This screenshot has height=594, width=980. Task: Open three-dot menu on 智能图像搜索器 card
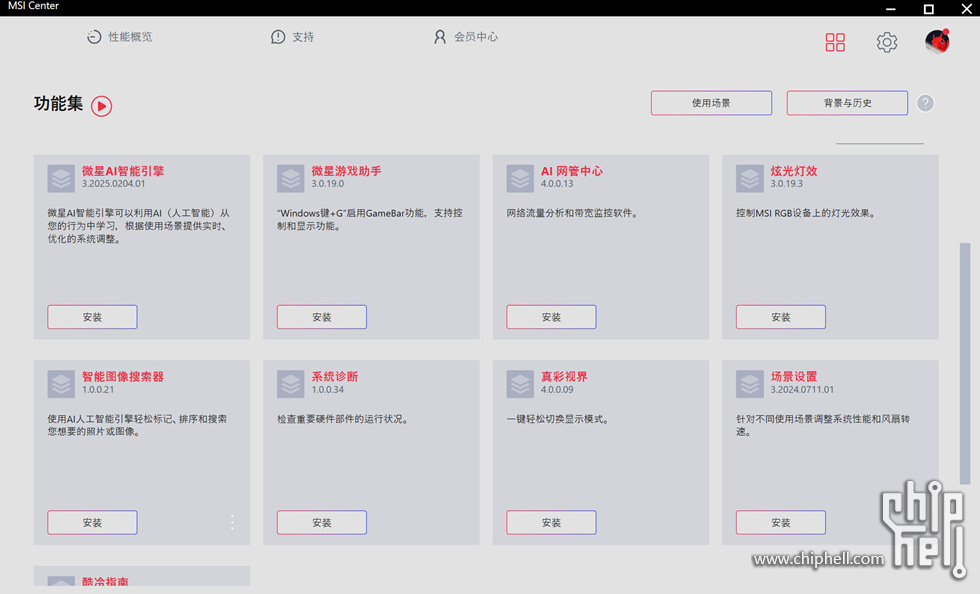[x=232, y=523]
